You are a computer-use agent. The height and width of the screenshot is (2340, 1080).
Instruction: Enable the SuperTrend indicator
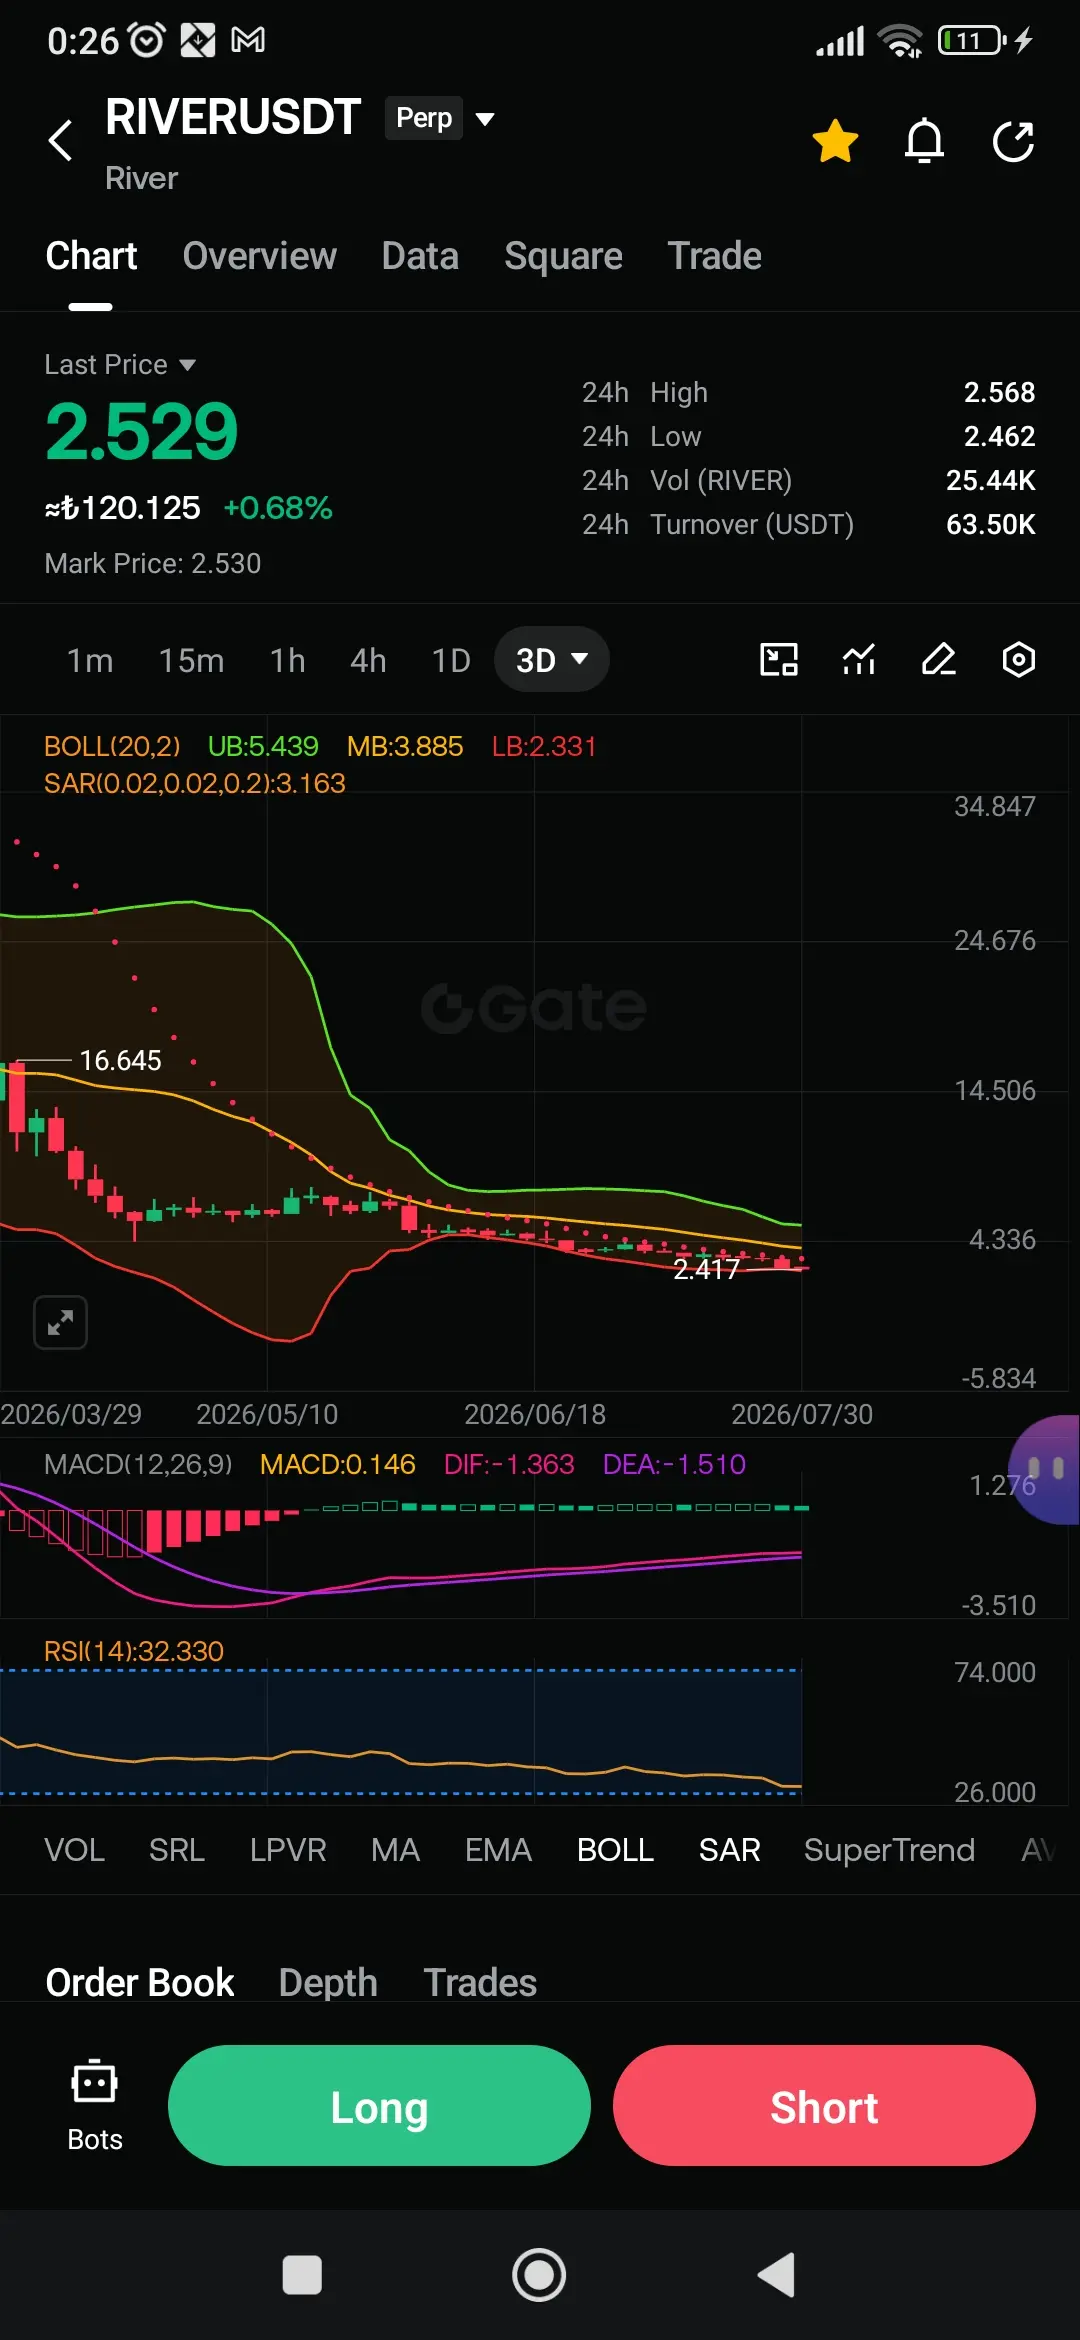(889, 1850)
